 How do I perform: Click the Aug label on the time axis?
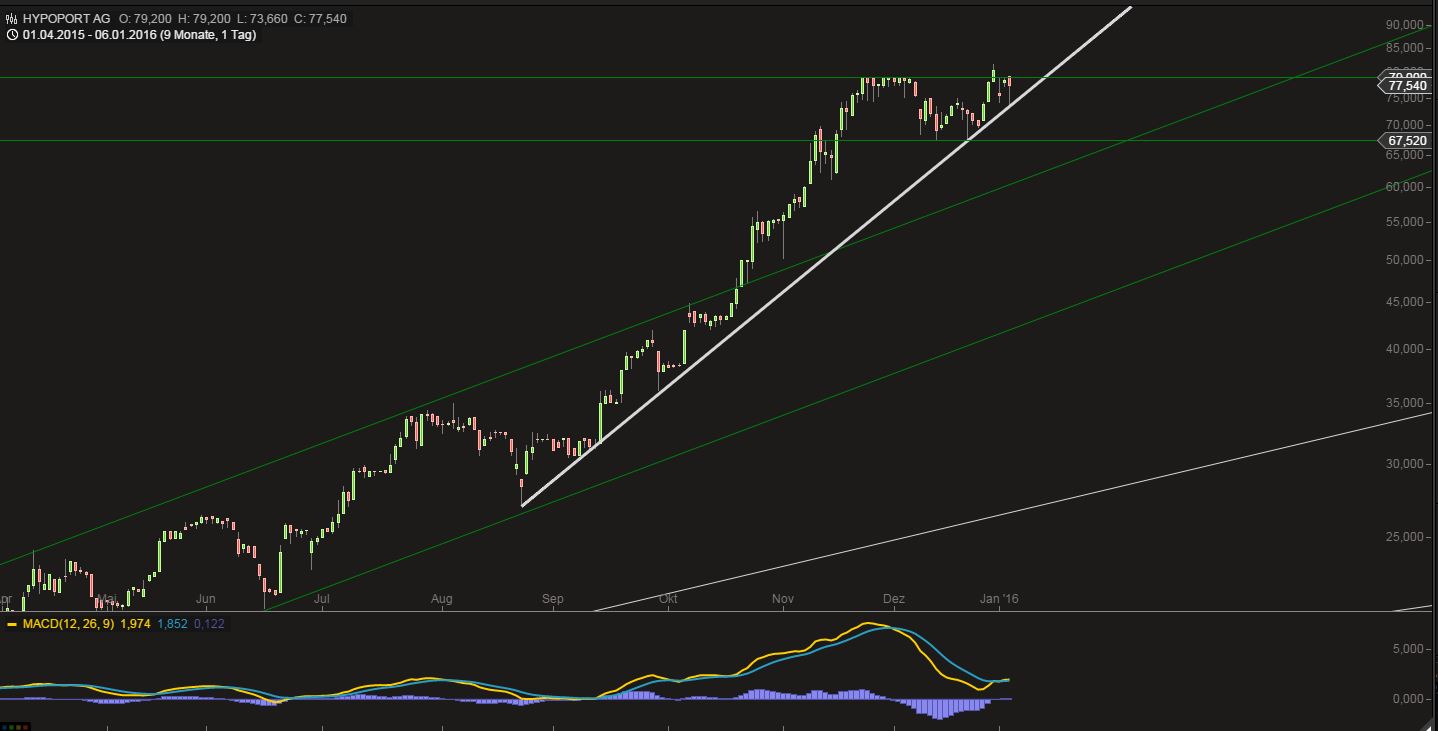pos(441,600)
